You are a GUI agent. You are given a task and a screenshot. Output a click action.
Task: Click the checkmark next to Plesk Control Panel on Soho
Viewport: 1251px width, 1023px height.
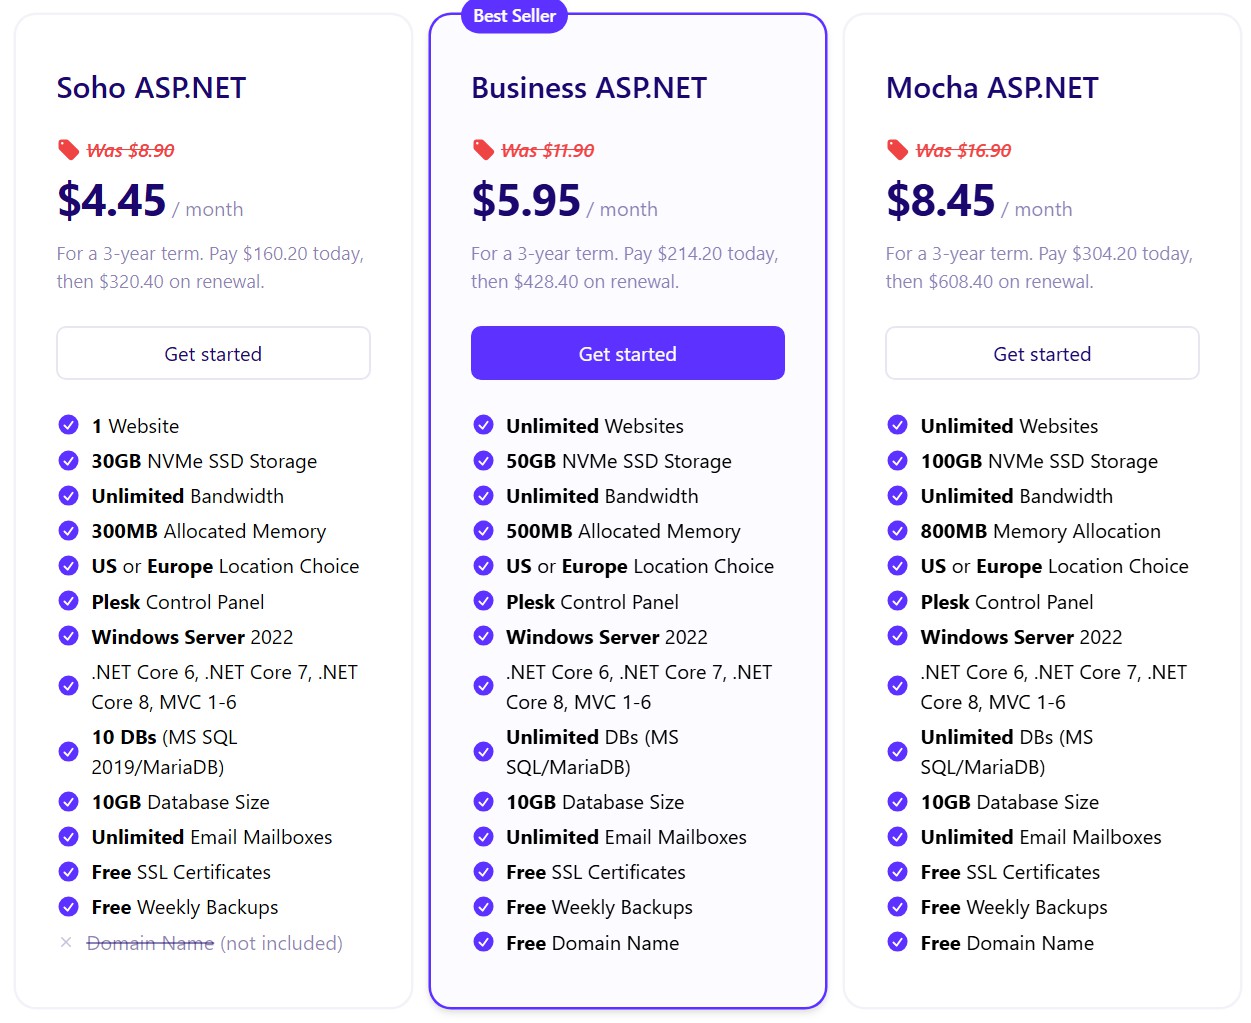(68, 600)
